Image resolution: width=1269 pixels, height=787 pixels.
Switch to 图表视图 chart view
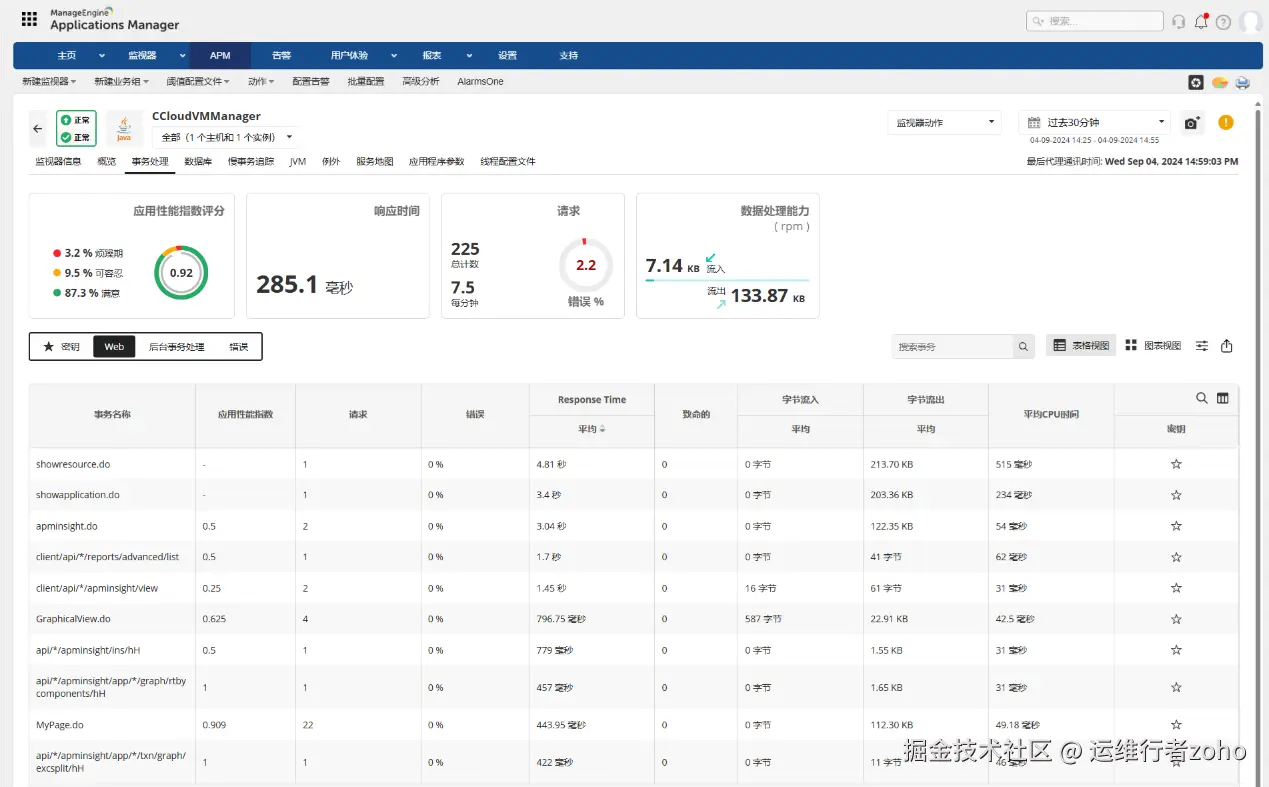click(1152, 345)
